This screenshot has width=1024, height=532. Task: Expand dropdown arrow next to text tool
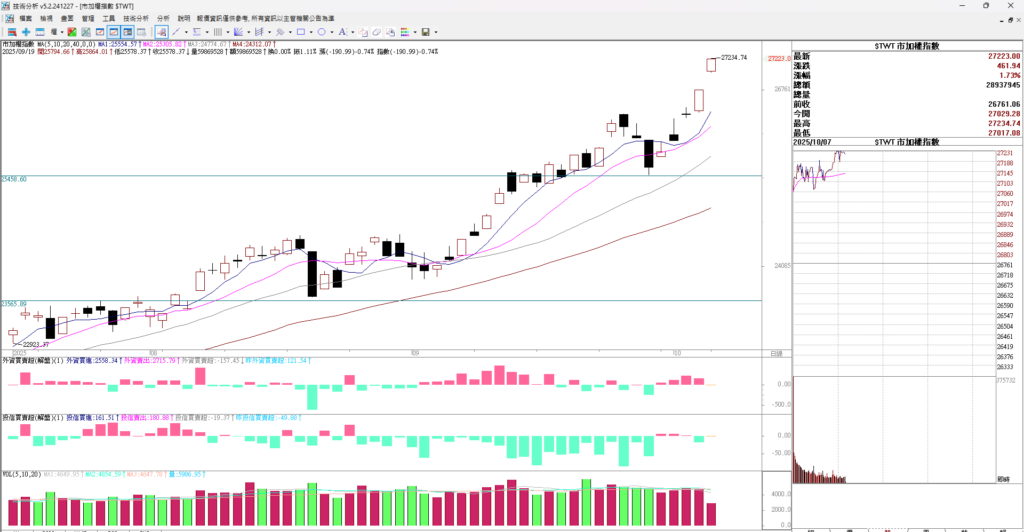pyautogui.click(x=352, y=32)
